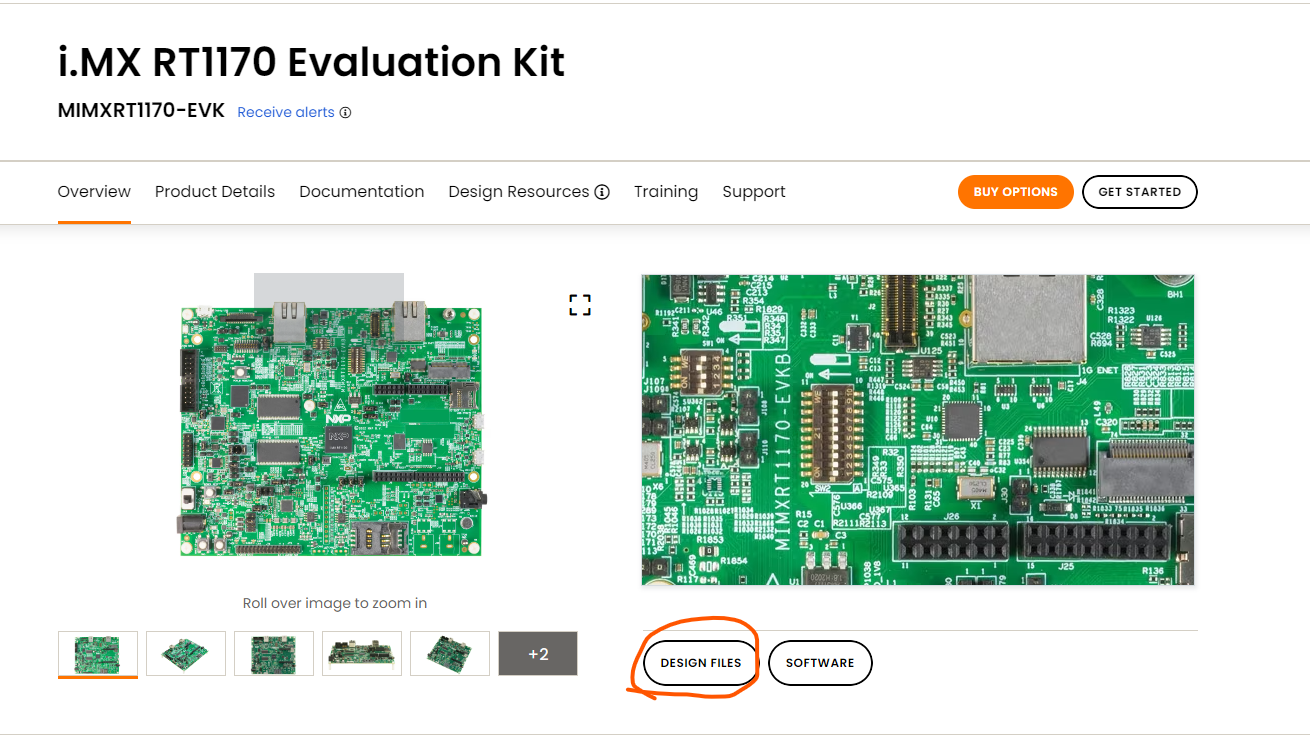Viewport: 1310px width, 735px height.
Task: Select the Overview tab
Action: coord(94,191)
